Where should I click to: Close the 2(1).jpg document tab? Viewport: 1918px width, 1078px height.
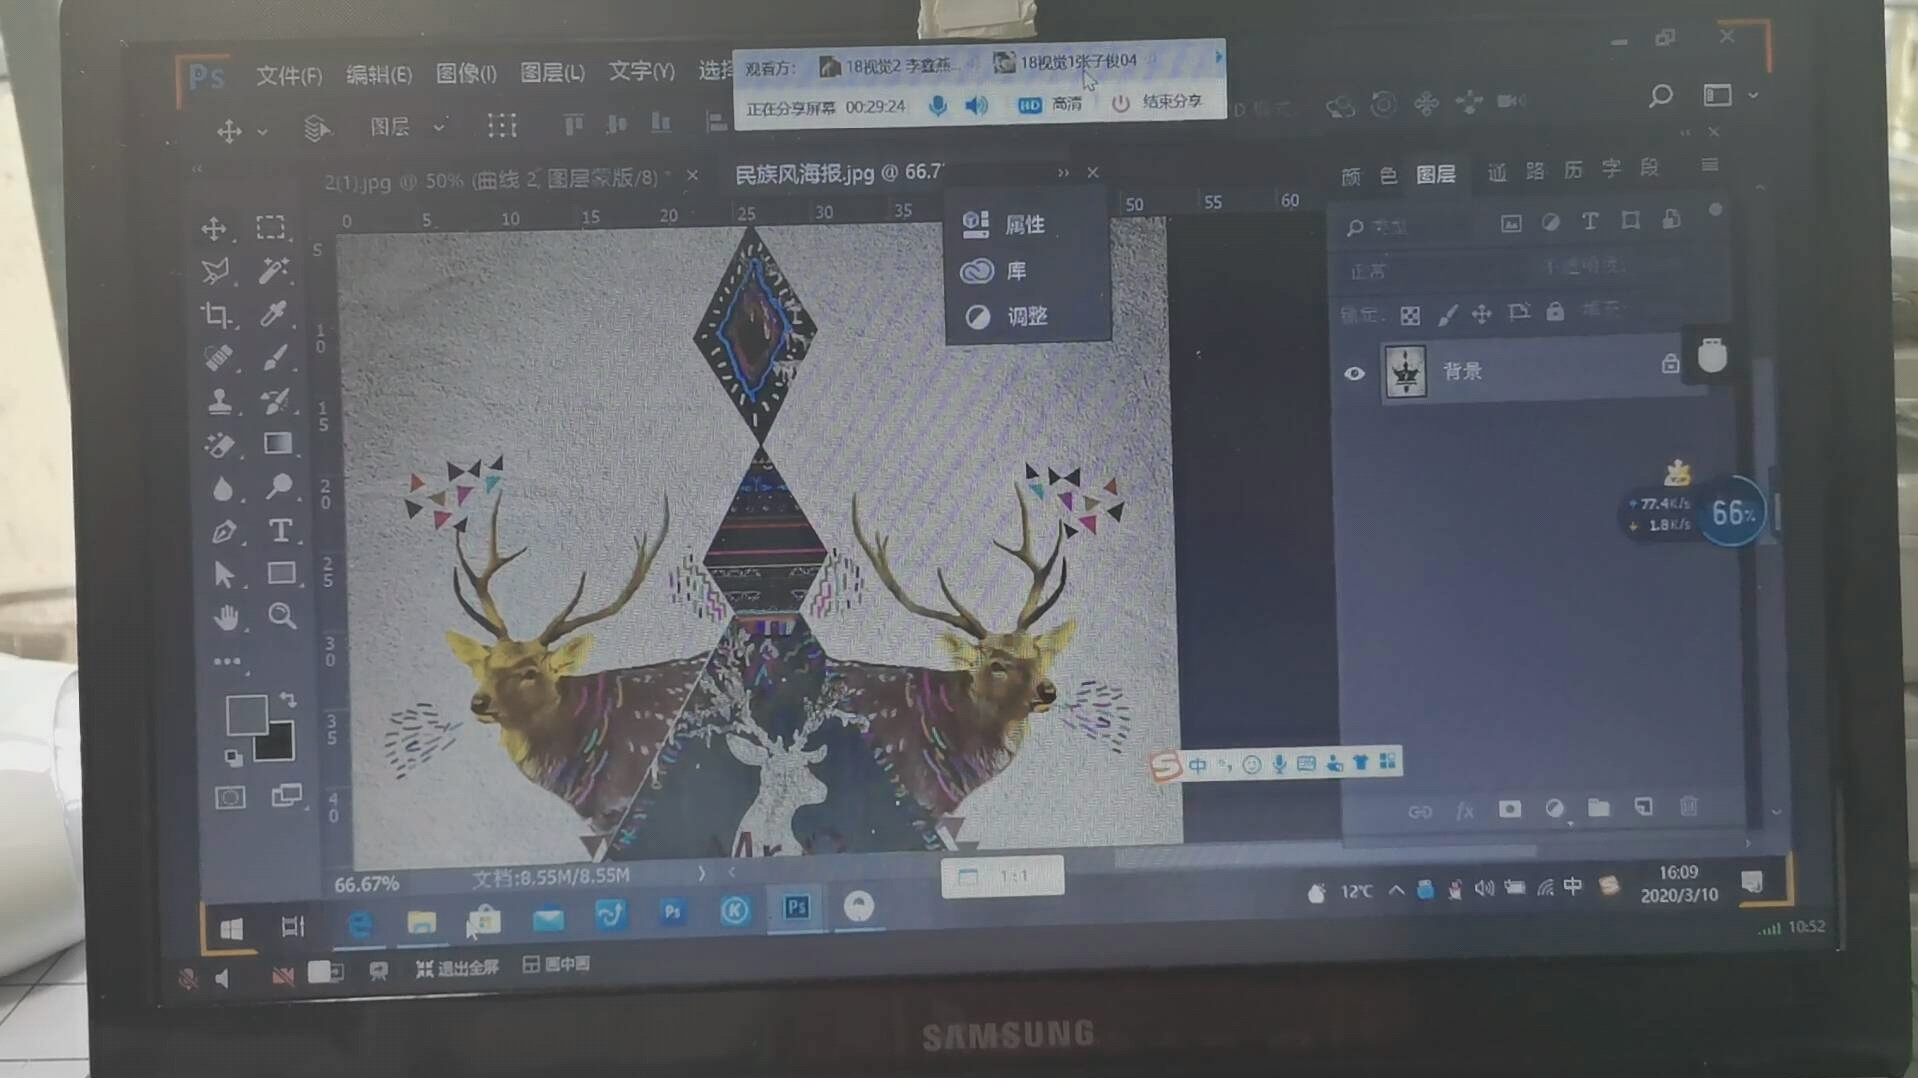692,176
